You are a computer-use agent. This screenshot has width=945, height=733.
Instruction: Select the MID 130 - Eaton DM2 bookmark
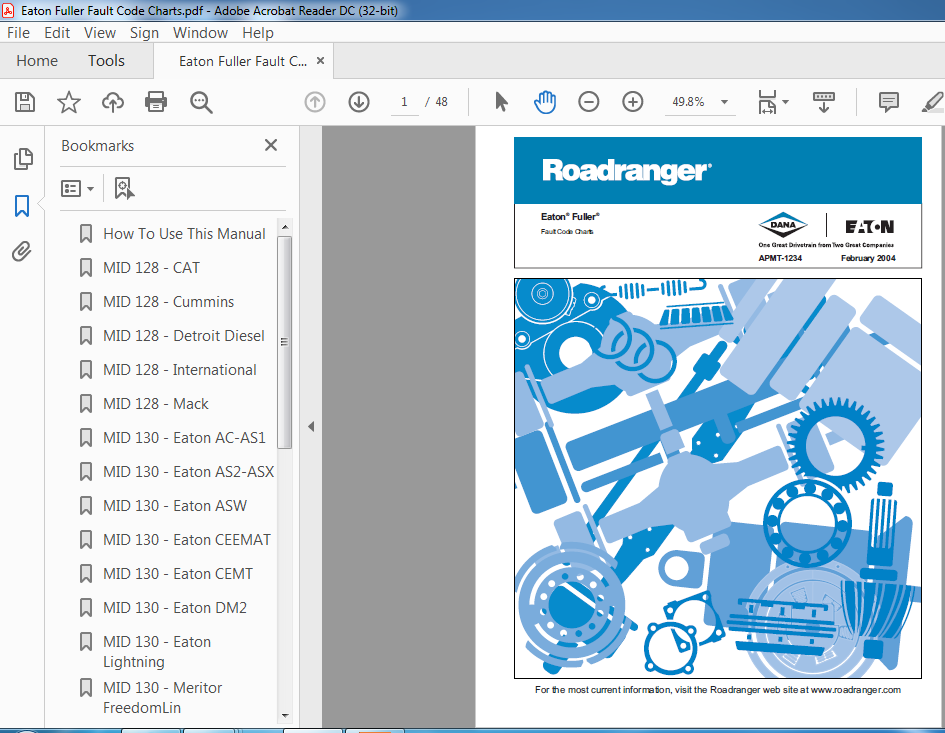pyautogui.click(x=175, y=608)
